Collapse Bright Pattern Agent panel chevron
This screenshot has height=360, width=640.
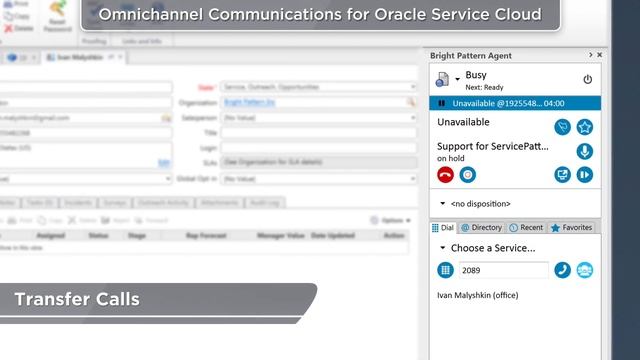590,55
